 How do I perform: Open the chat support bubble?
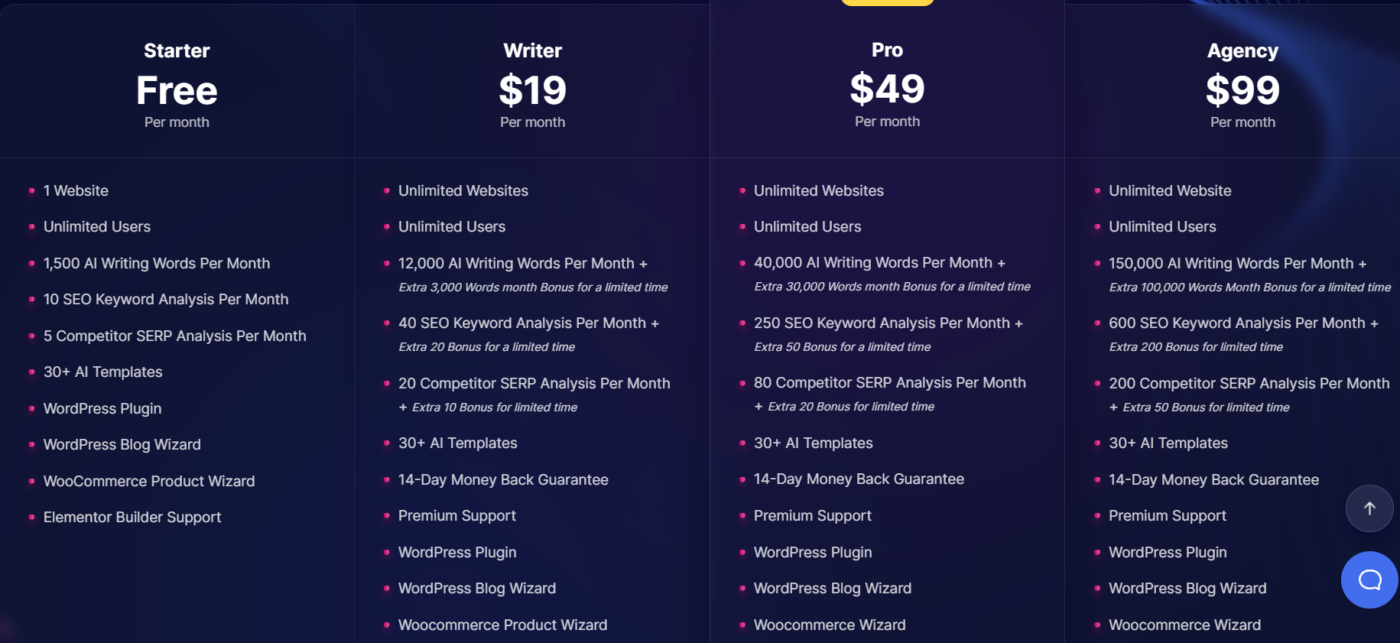pos(1369,580)
